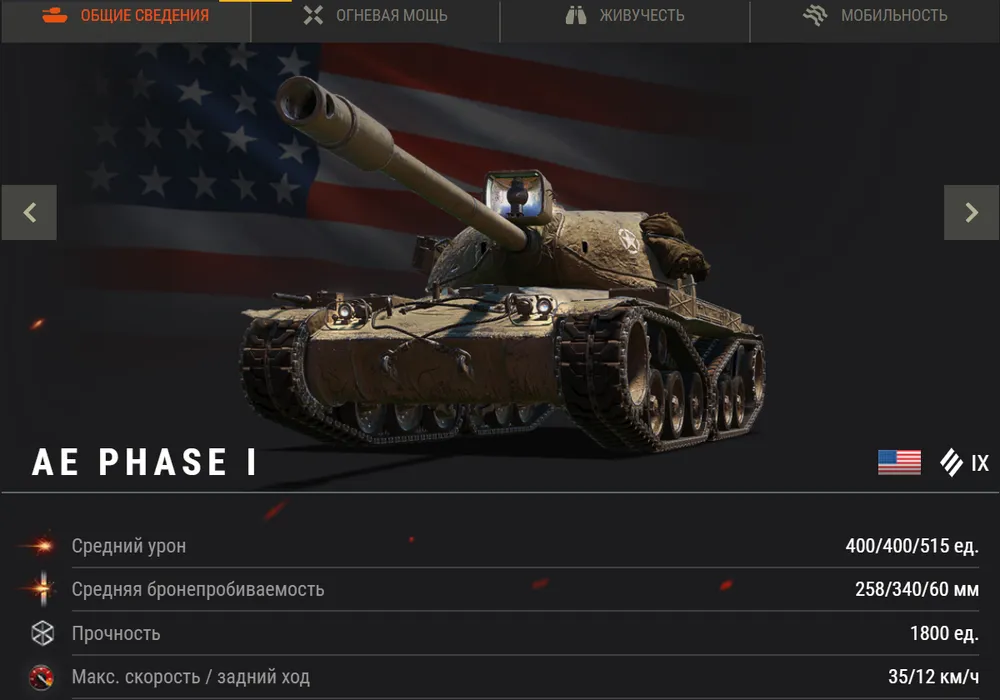Viewport: 1000px width, 700px height.
Task: Click the Средний урон damage icon
Action: (x=42, y=546)
